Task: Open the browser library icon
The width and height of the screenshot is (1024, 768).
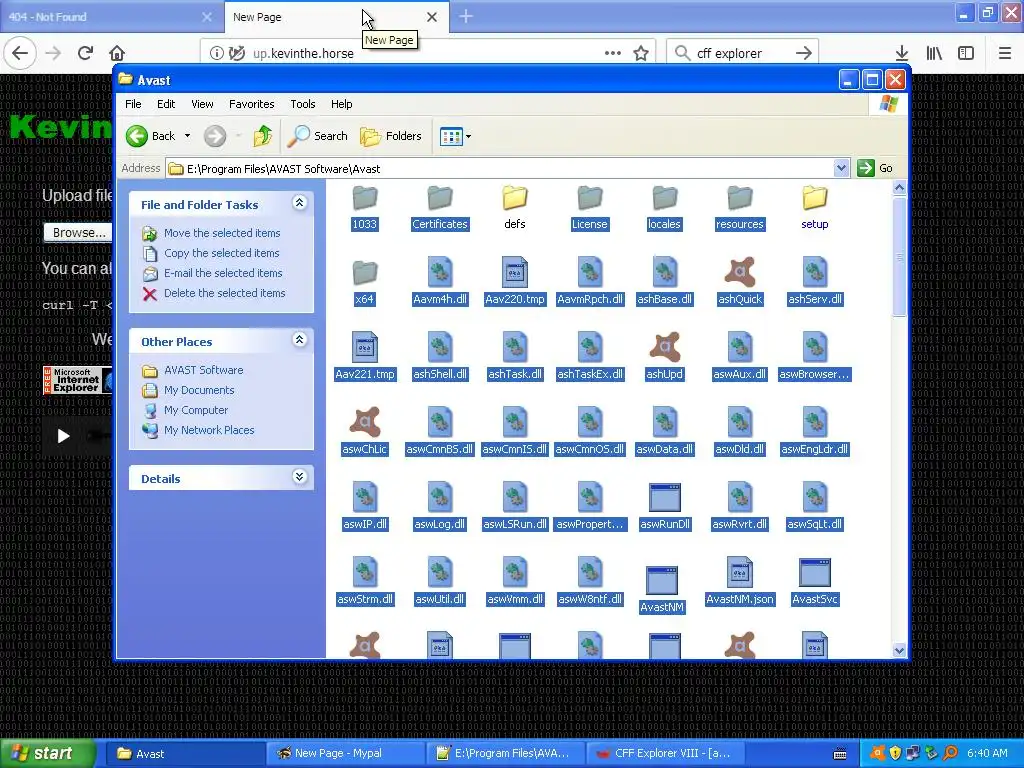Action: 934,53
